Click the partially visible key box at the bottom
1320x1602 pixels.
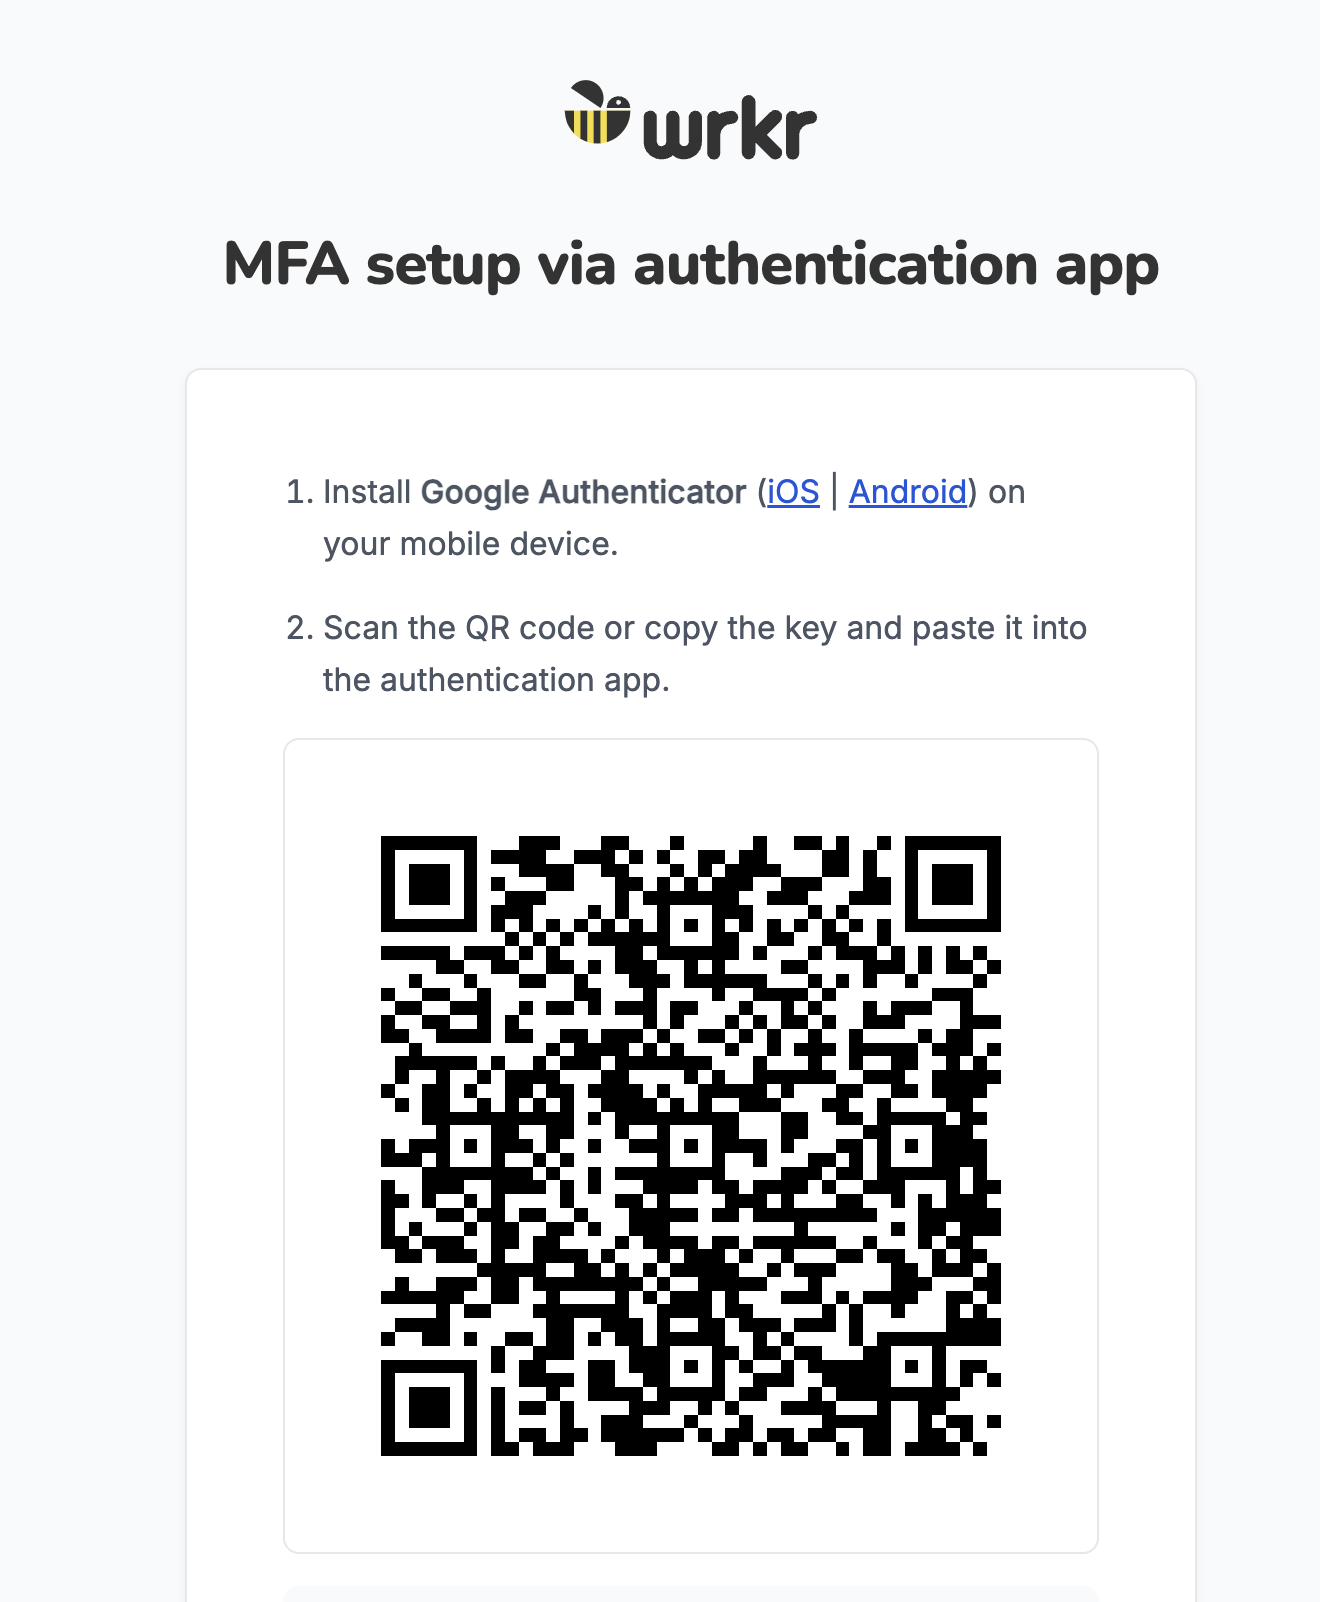(691, 1594)
